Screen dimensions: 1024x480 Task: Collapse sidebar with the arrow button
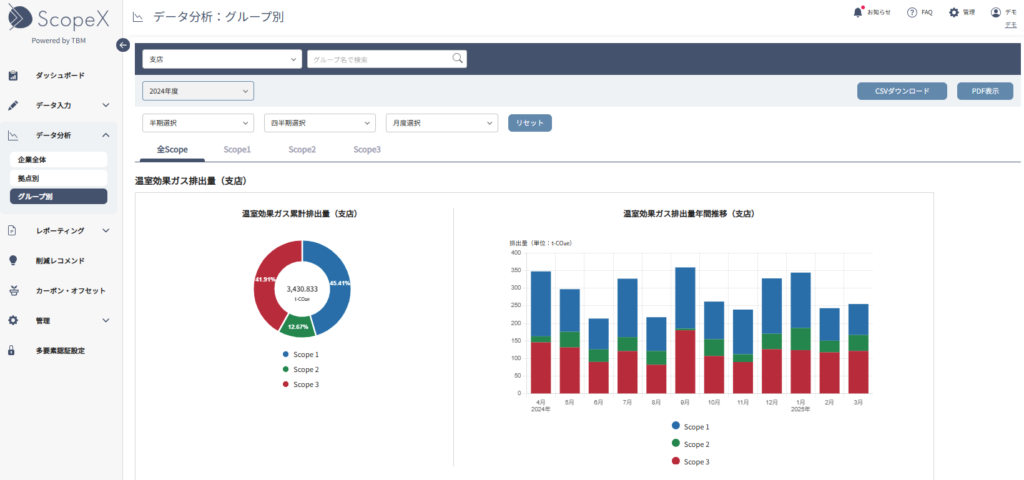[123, 44]
